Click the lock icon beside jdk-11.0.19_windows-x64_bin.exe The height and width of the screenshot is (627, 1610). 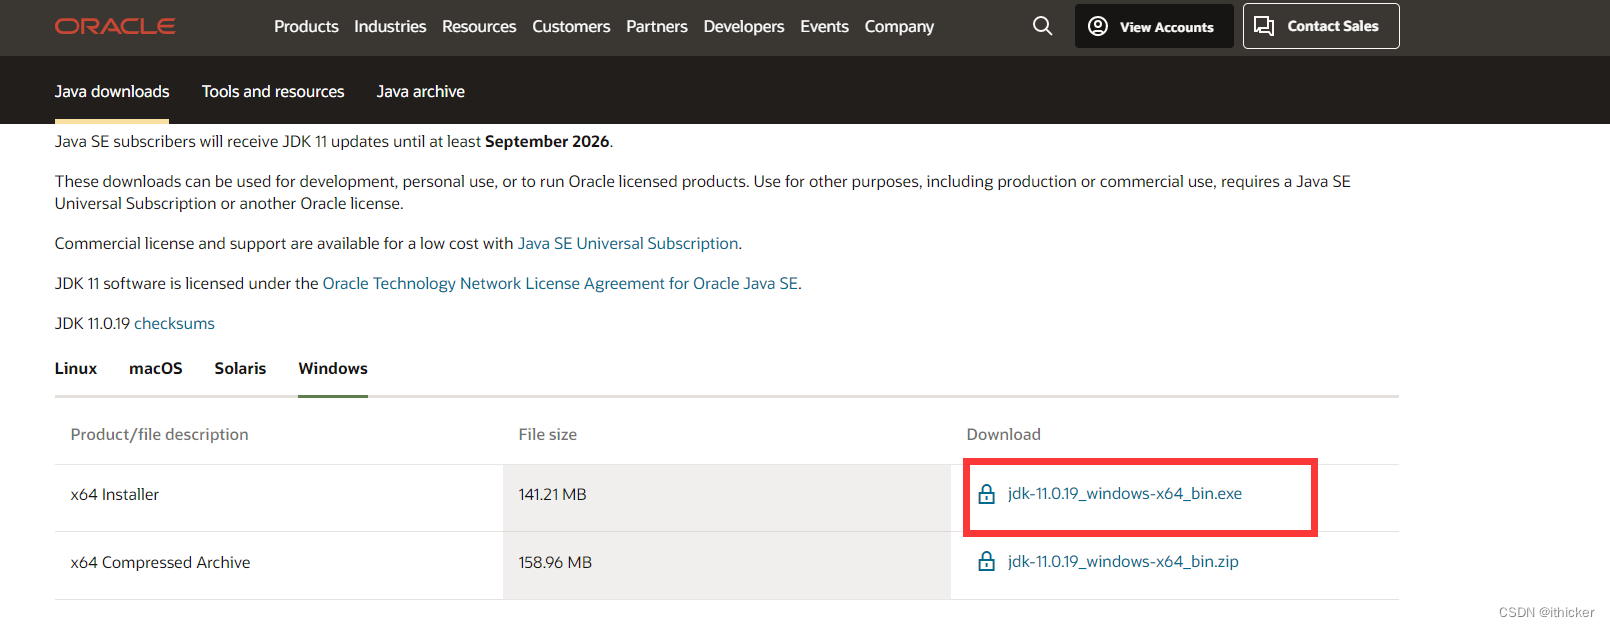(986, 494)
